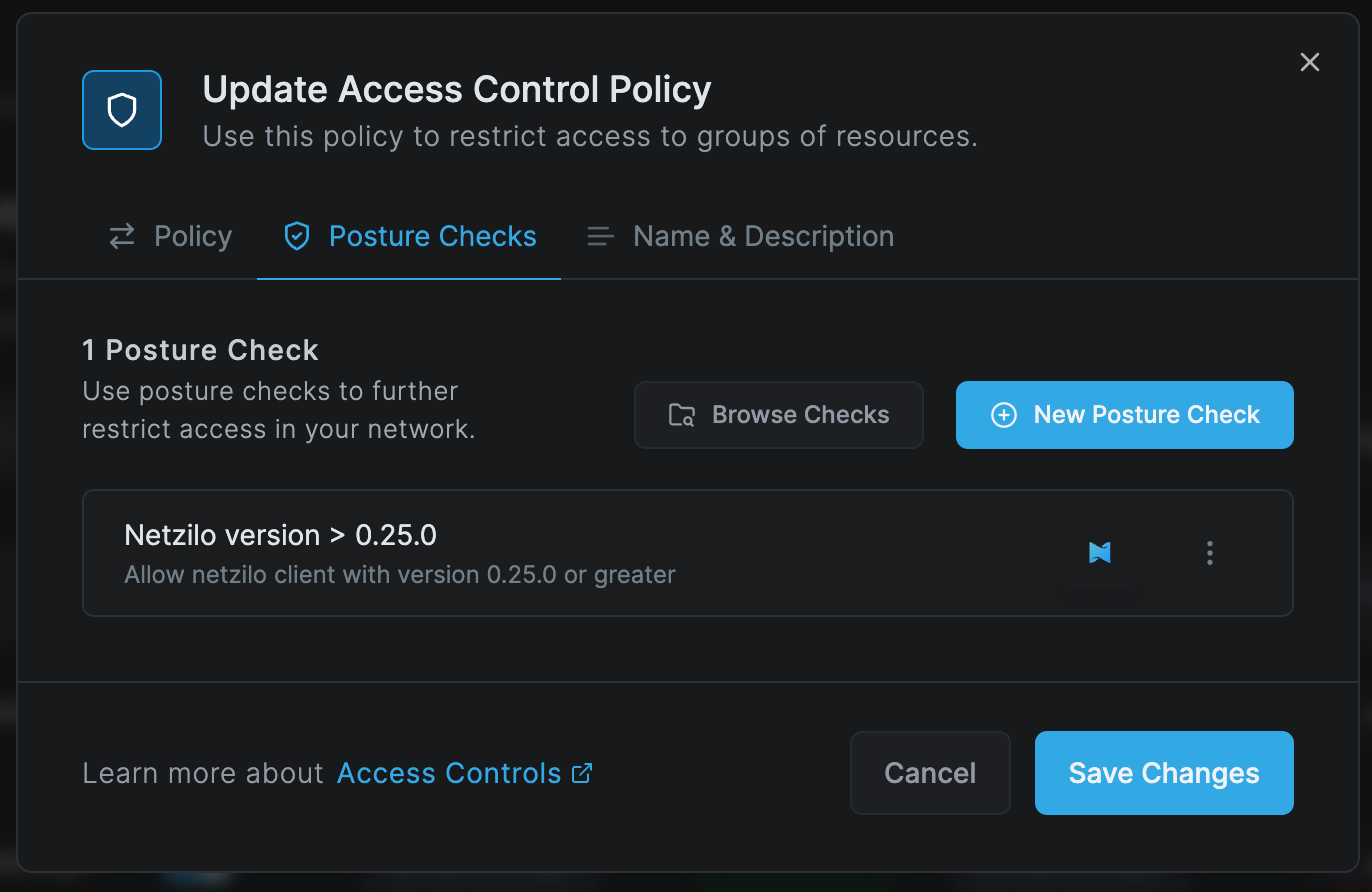Close the Update Access Control Policy dialog
The image size is (1372, 892).
click(1310, 62)
